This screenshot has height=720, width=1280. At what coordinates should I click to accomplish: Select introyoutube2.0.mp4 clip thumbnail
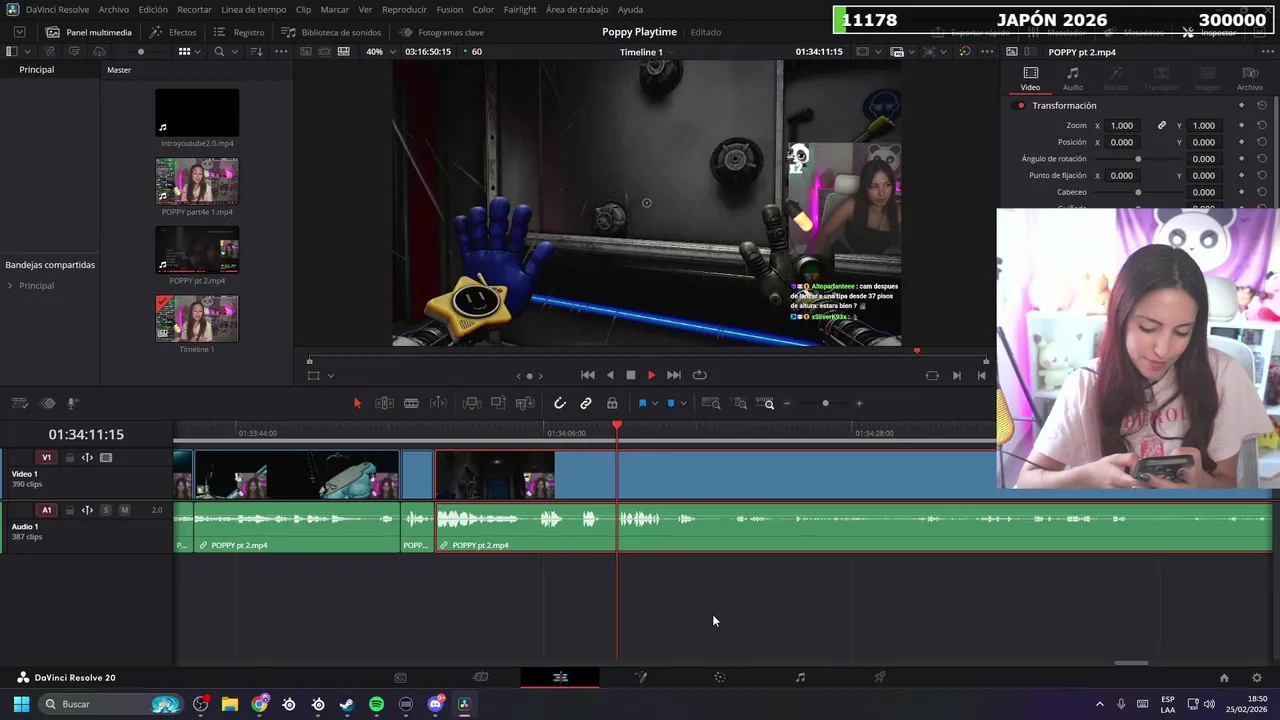coord(197,112)
